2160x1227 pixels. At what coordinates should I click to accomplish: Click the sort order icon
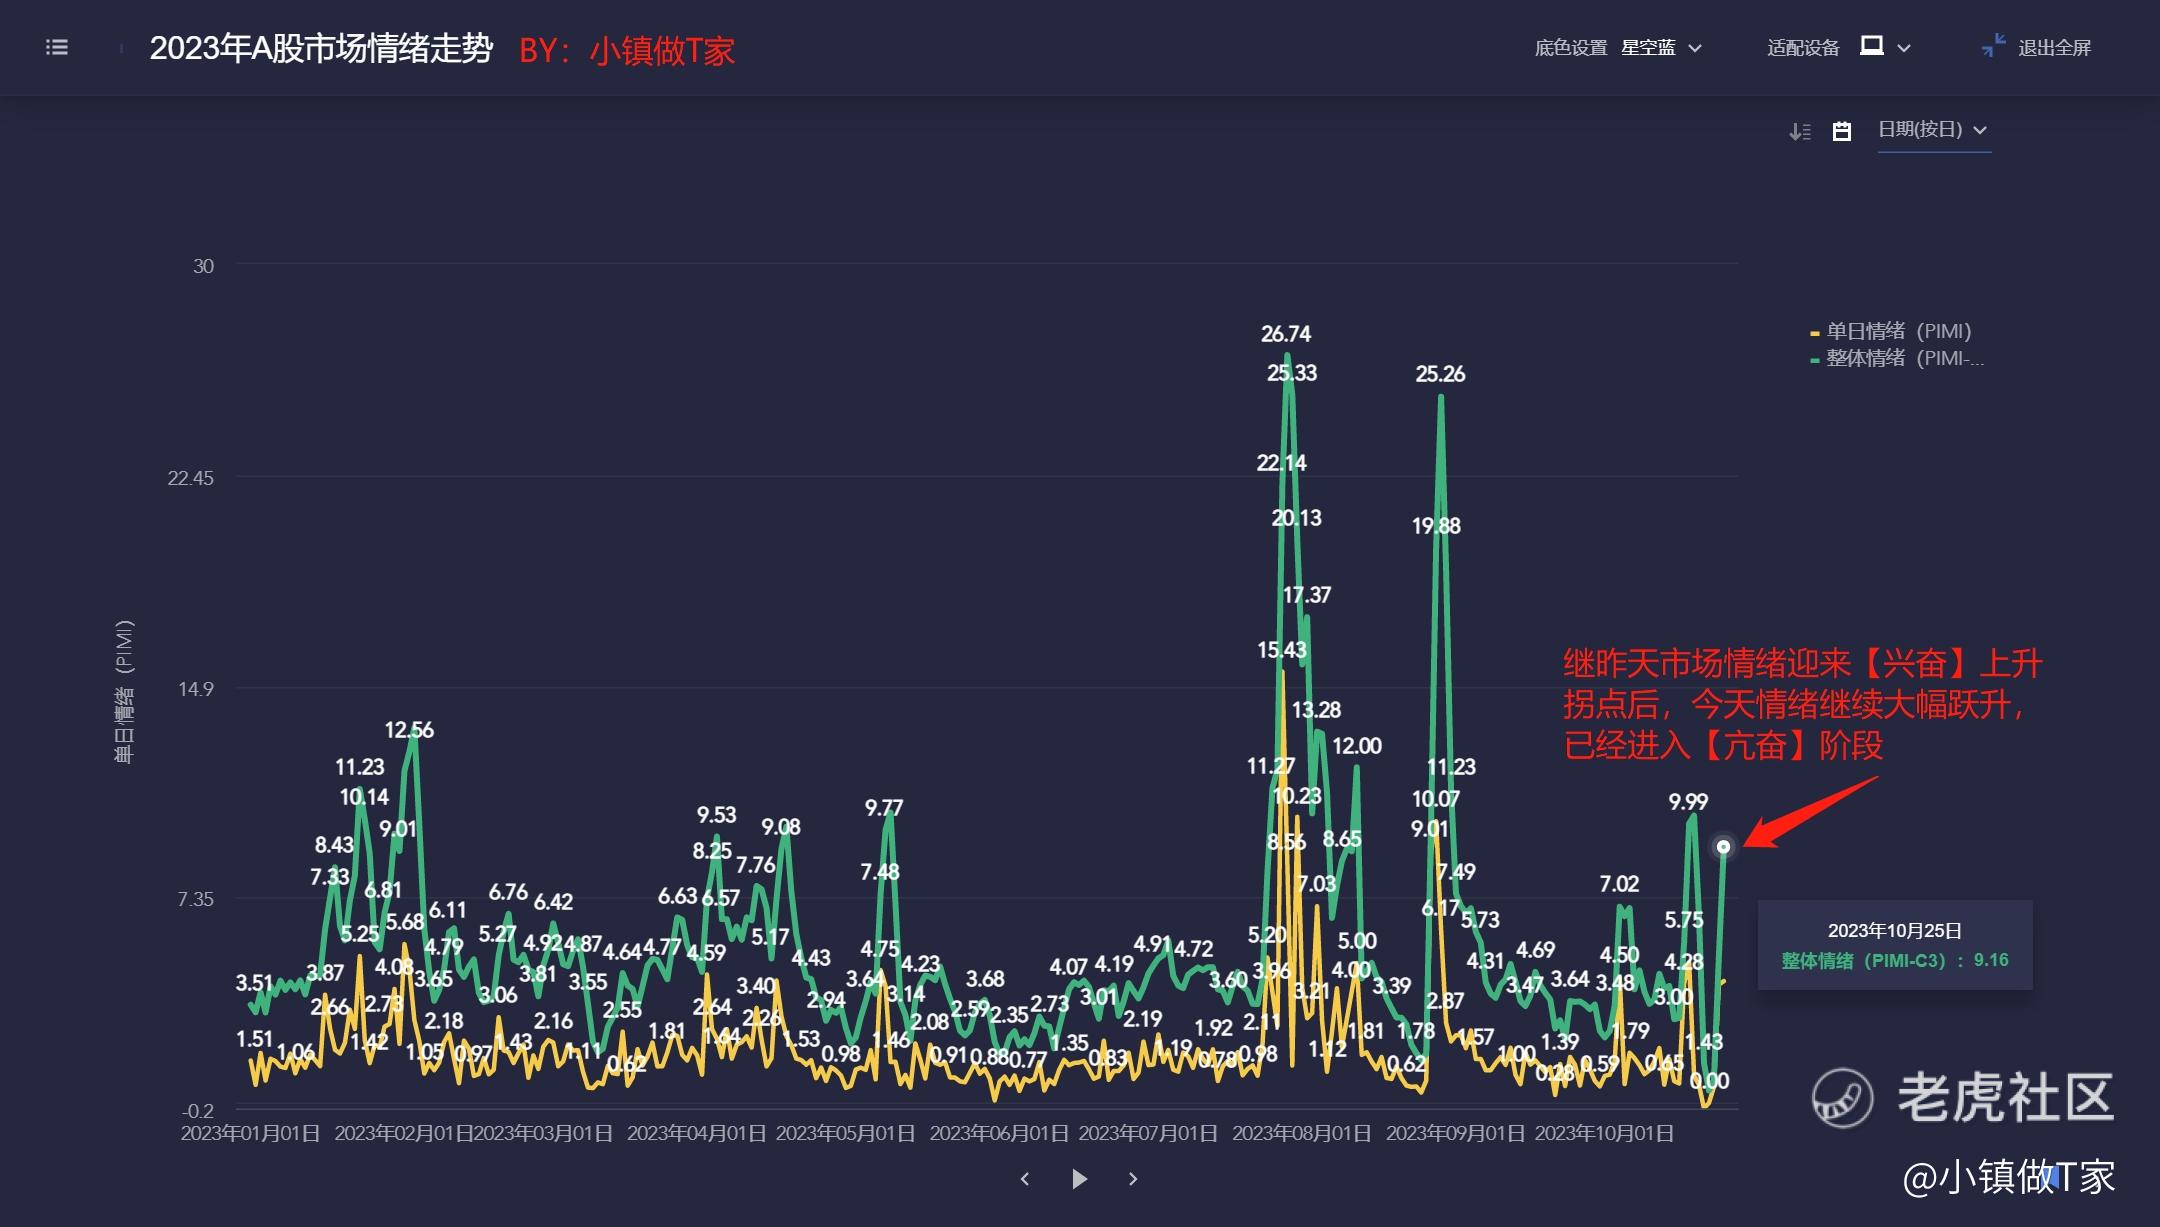point(1799,131)
